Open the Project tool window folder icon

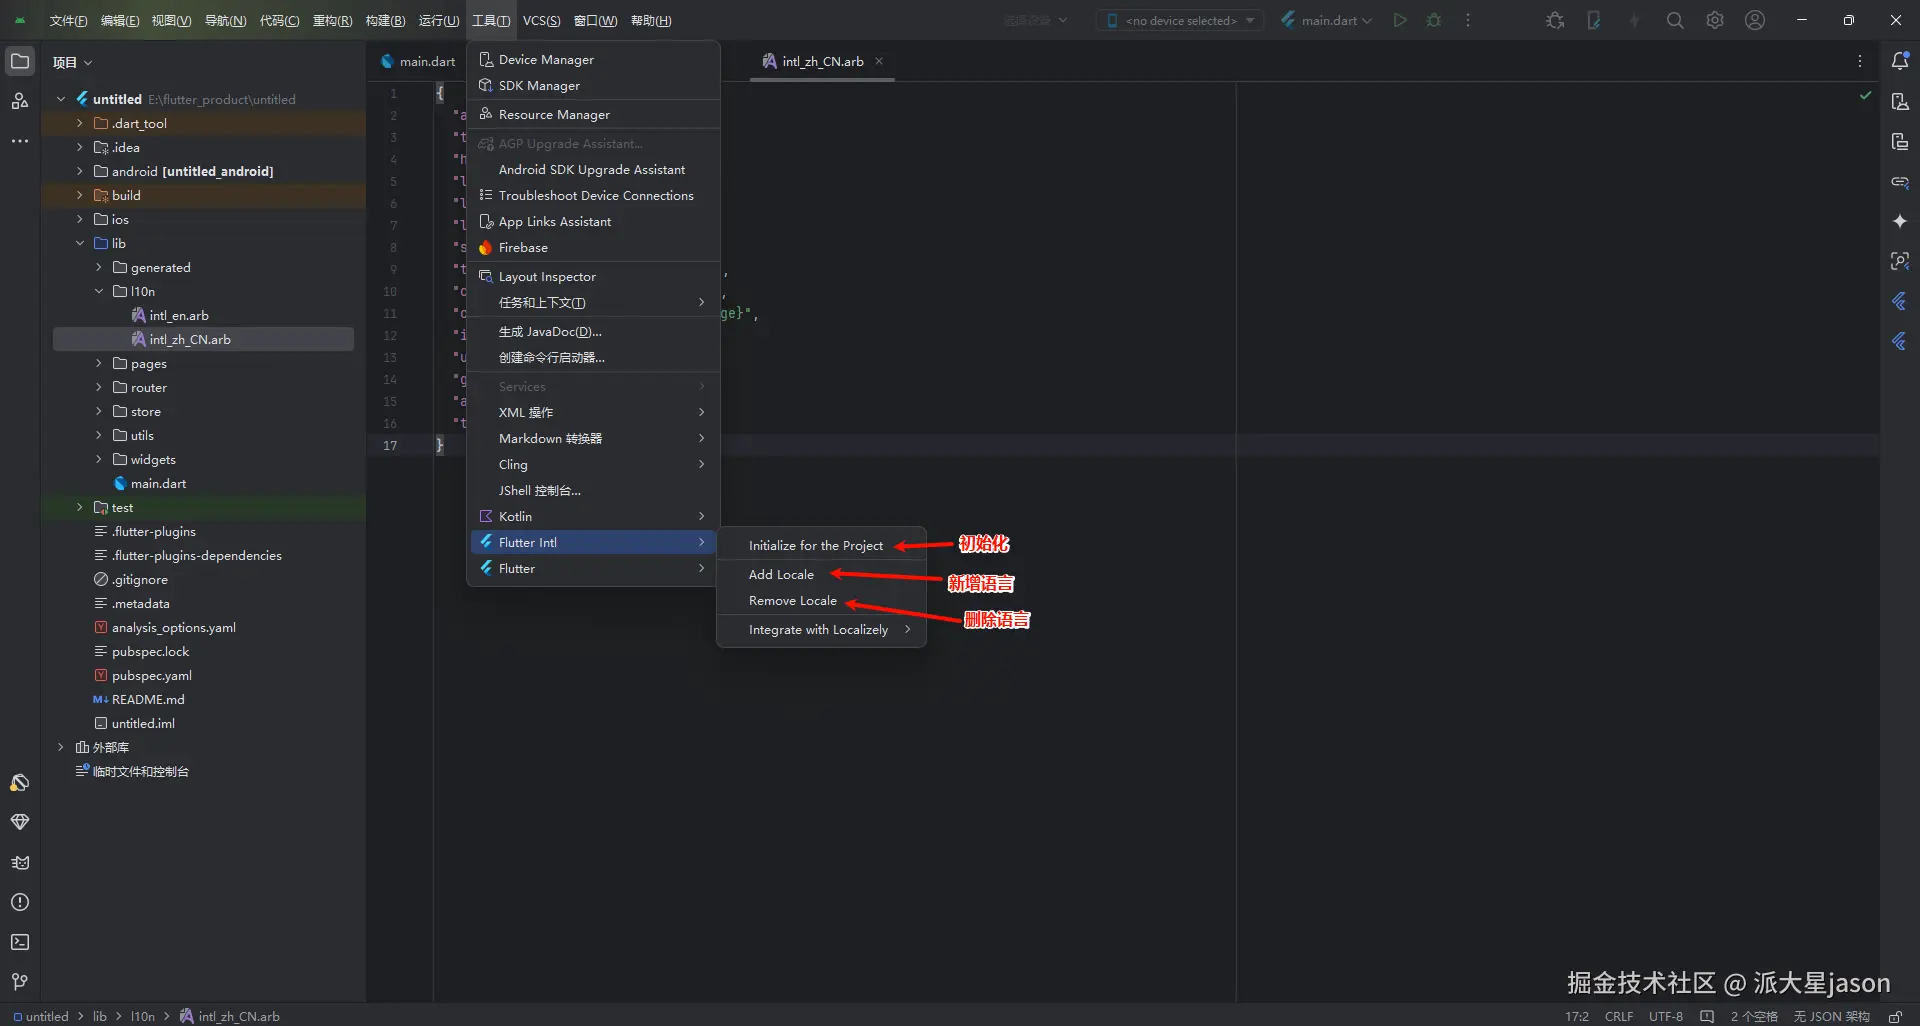tap(20, 61)
